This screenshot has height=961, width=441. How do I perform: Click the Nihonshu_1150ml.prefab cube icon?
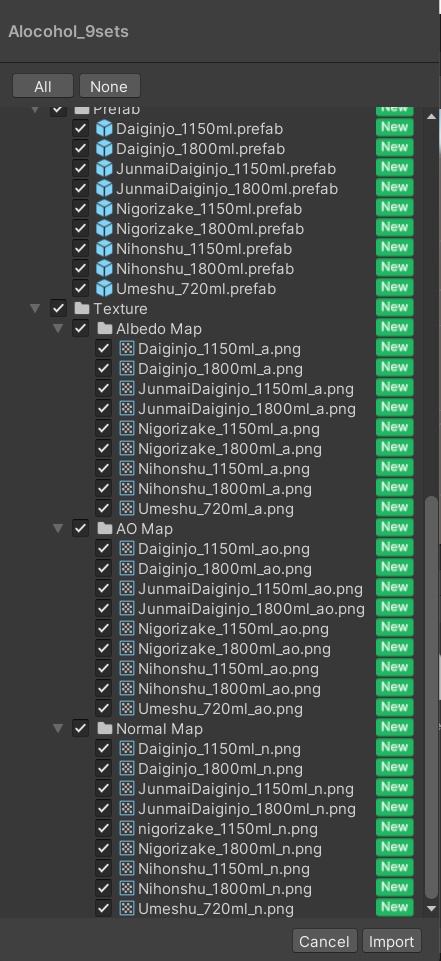click(x=104, y=249)
